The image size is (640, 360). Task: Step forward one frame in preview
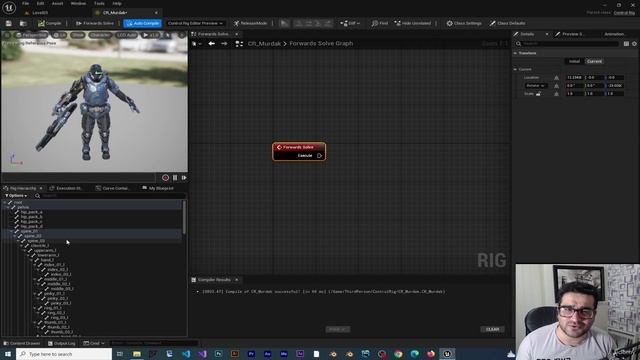pyautogui.click(x=184, y=178)
